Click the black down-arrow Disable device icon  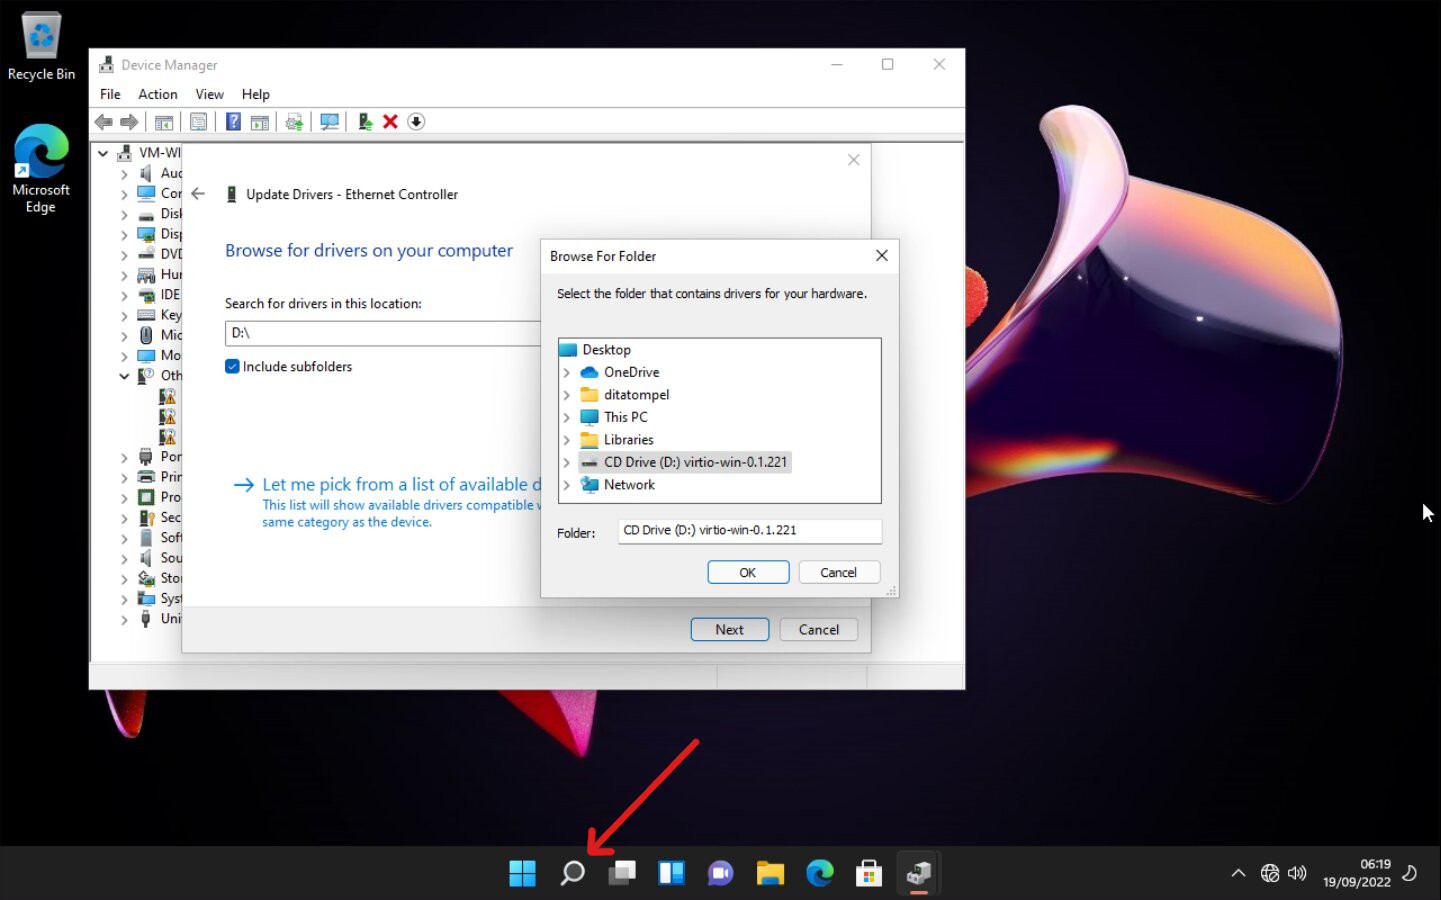416,122
